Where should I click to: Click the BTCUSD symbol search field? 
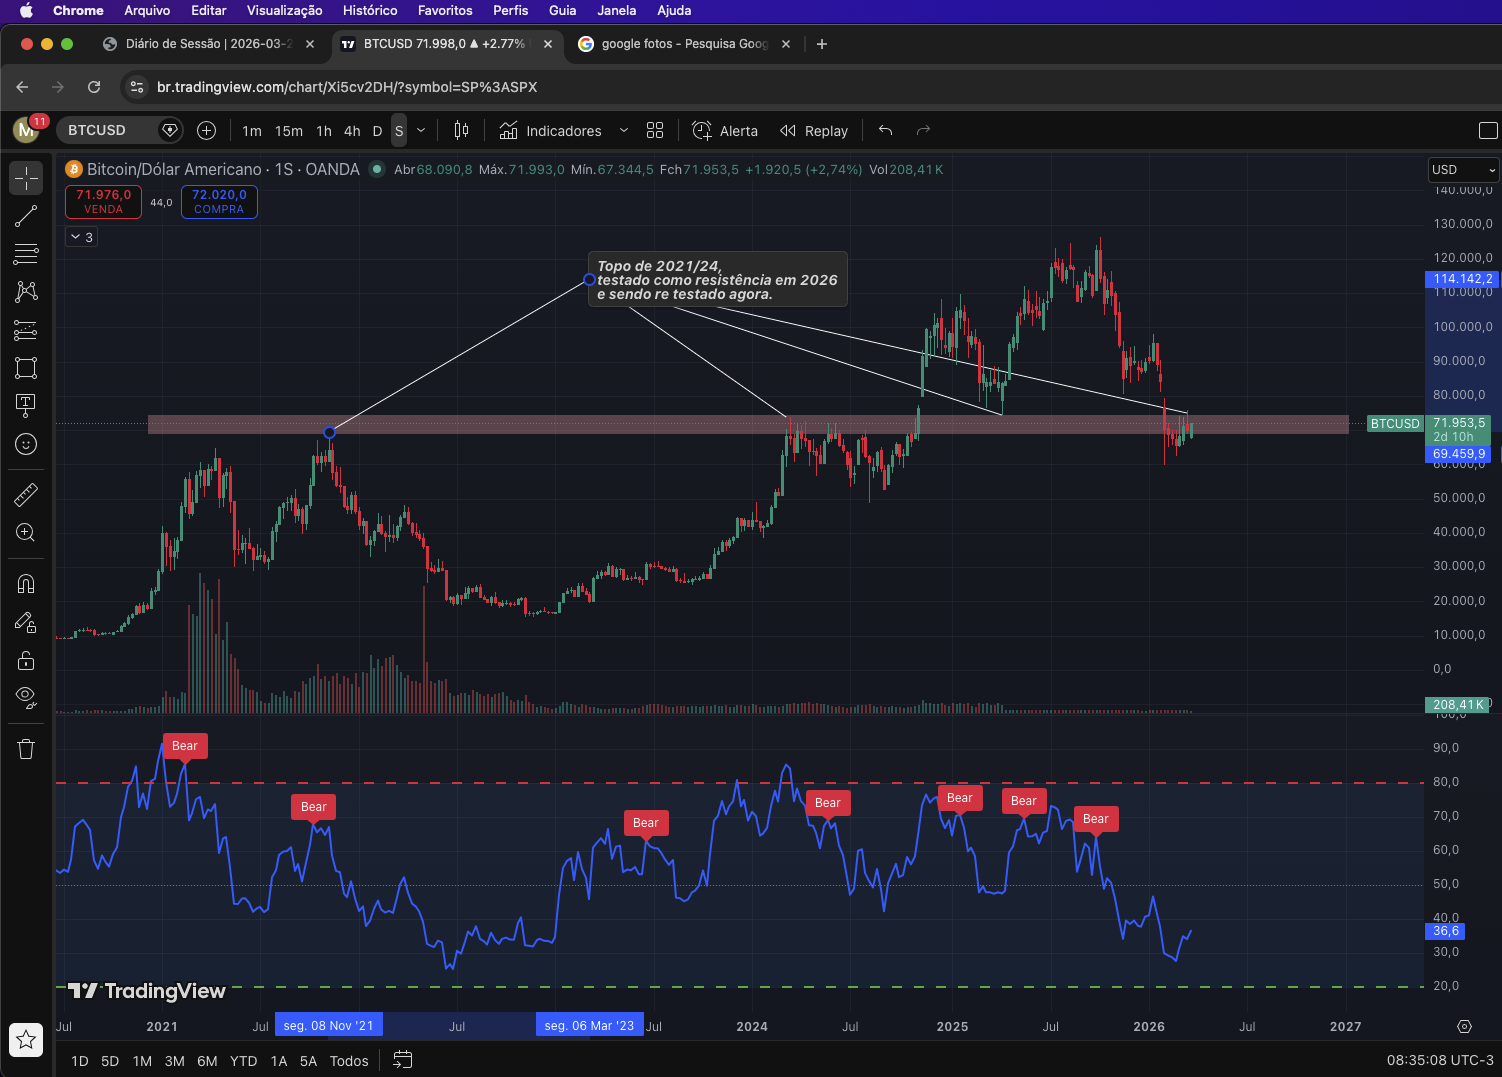(108, 131)
